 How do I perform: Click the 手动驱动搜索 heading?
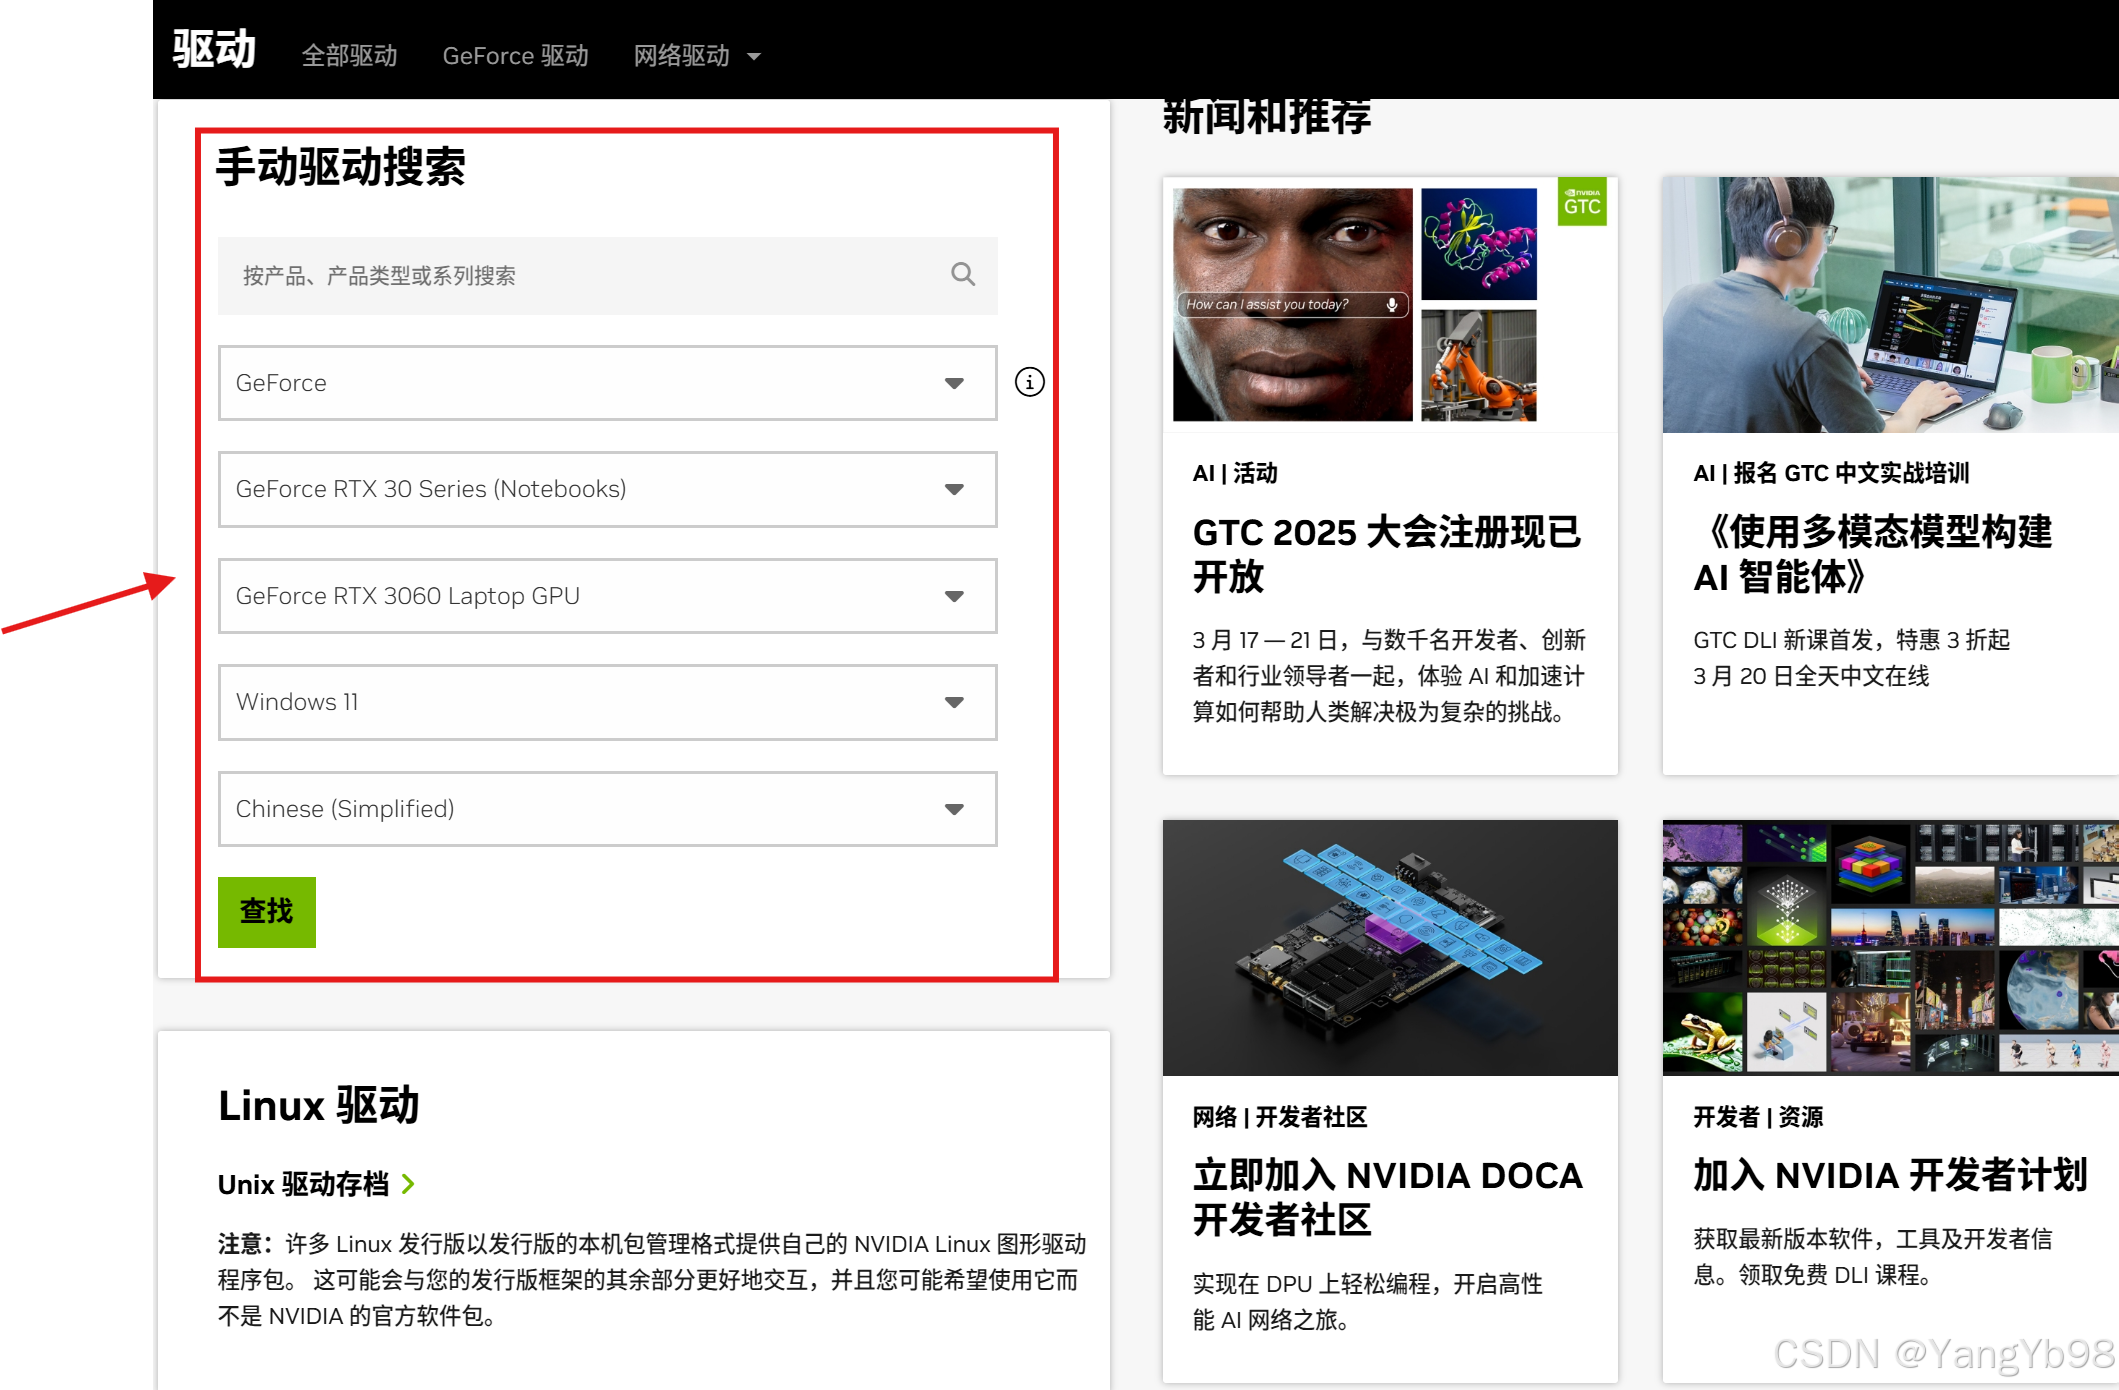pyautogui.click(x=341, y=167)
